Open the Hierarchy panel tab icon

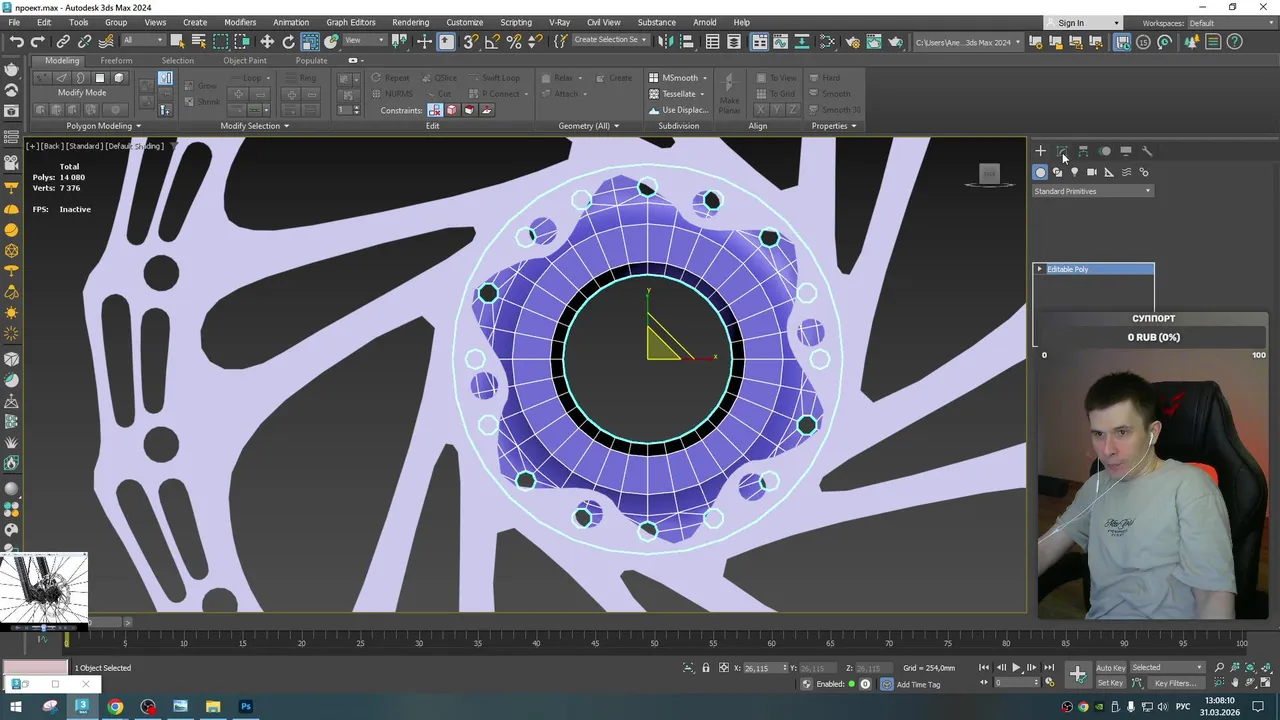tap(1083, 151)
